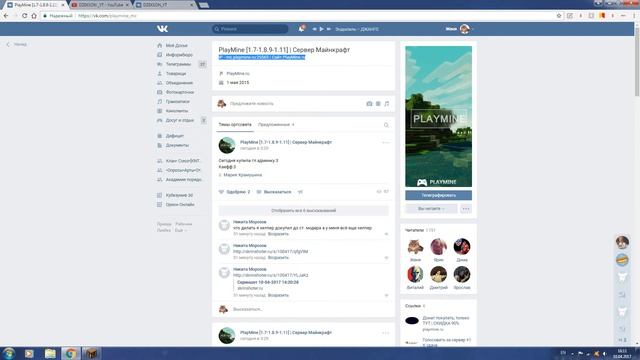Click the first post's group avatar
This screenshot has height=360, width=640.
[x=227, y=145]
